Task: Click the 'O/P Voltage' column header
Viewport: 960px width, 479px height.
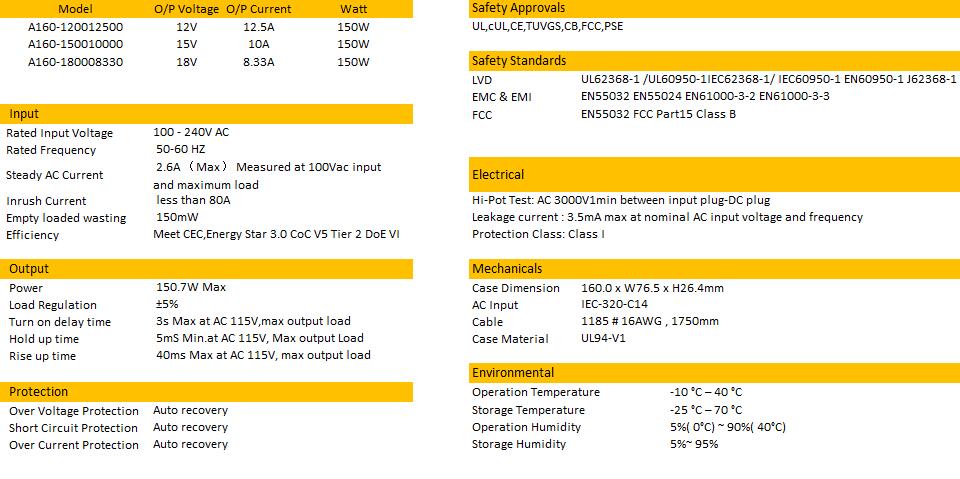Action: point(186,9)
